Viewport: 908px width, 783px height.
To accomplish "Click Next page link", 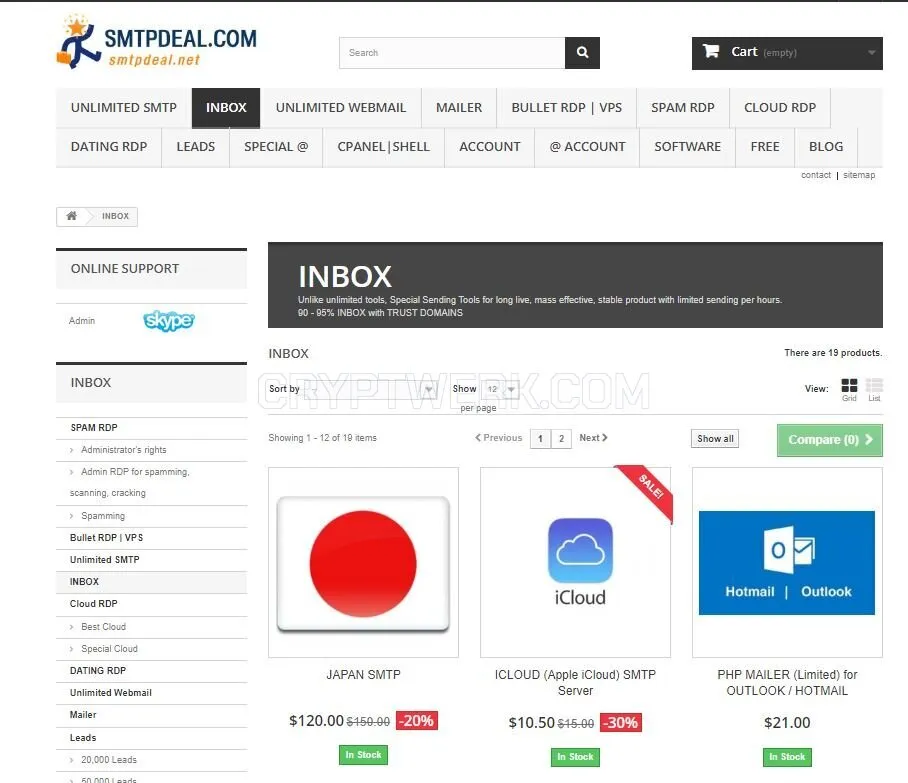I will 593,438.
